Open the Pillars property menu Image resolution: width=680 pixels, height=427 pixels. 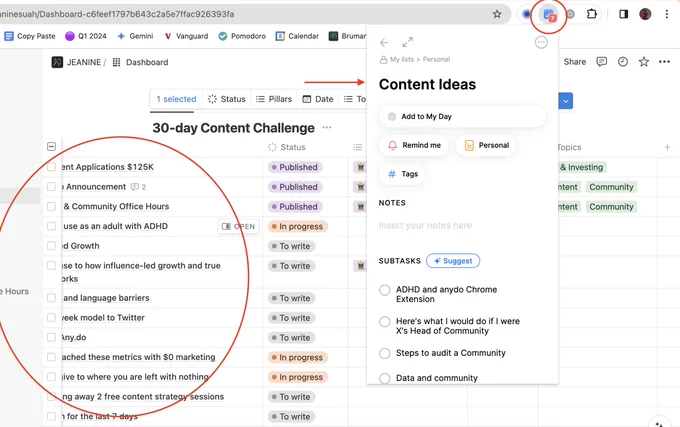click(274, 99)
